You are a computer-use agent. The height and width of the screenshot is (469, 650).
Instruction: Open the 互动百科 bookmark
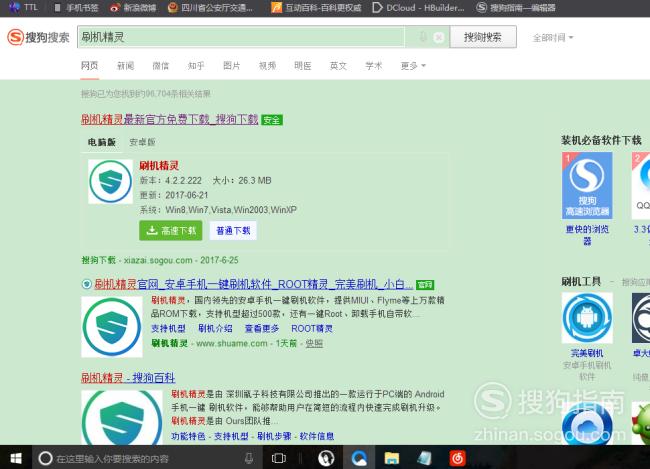tap(316, 7)
